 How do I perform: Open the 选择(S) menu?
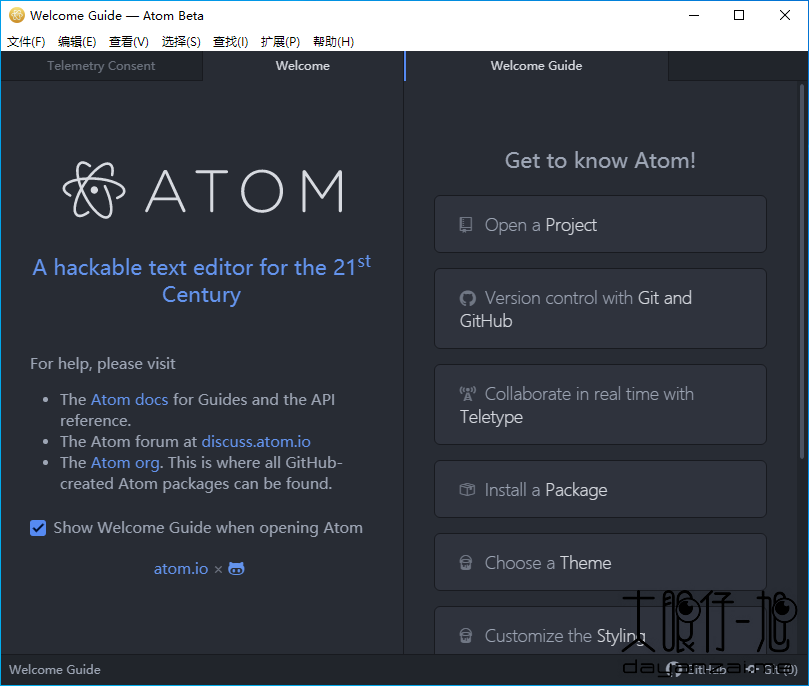(181, 42)
